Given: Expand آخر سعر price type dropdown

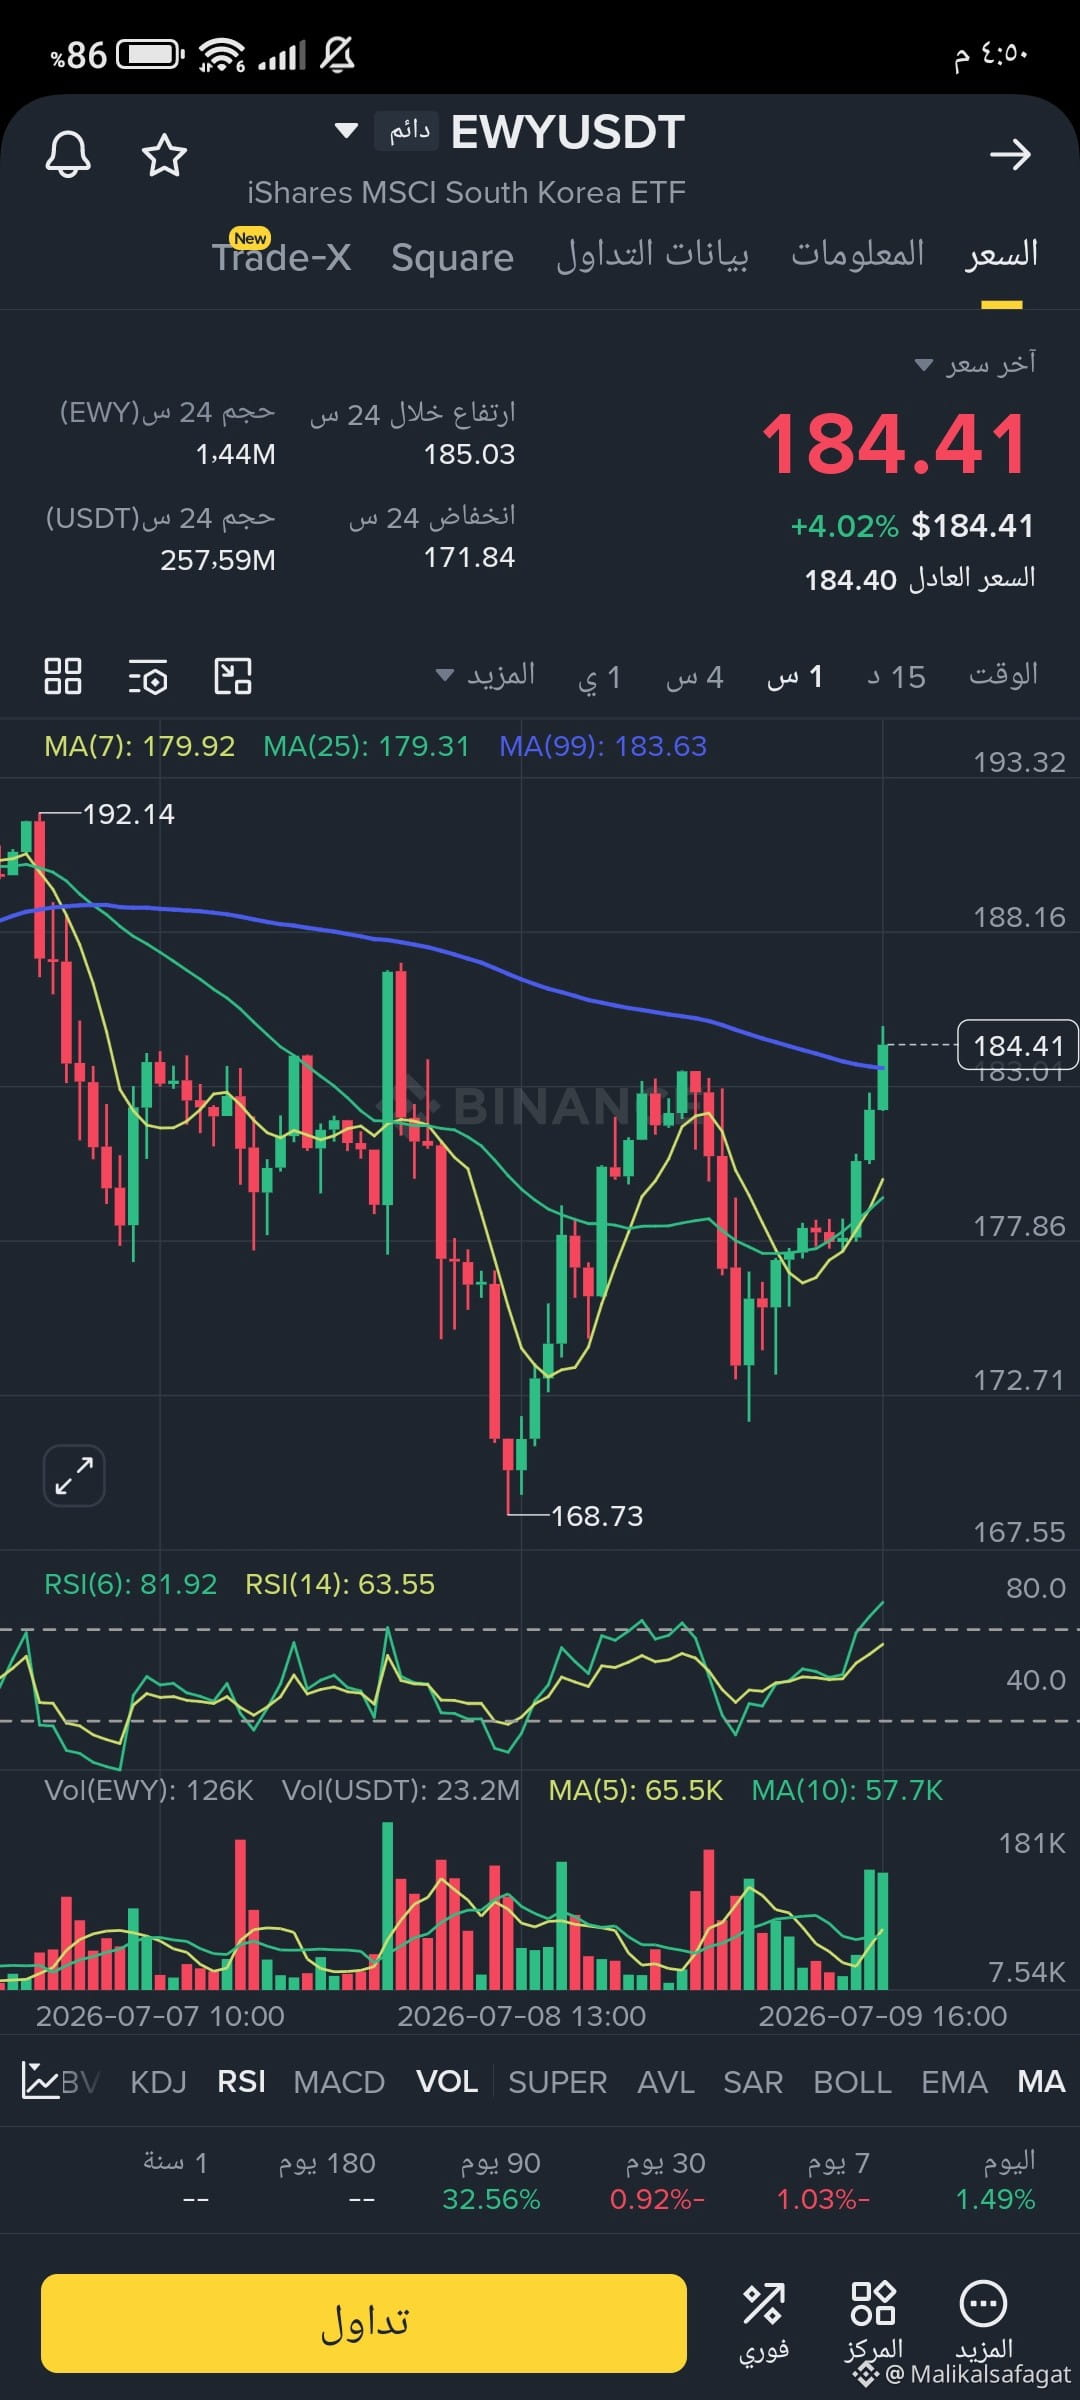Looking at the screenshot, I should (x=976, y=364).
